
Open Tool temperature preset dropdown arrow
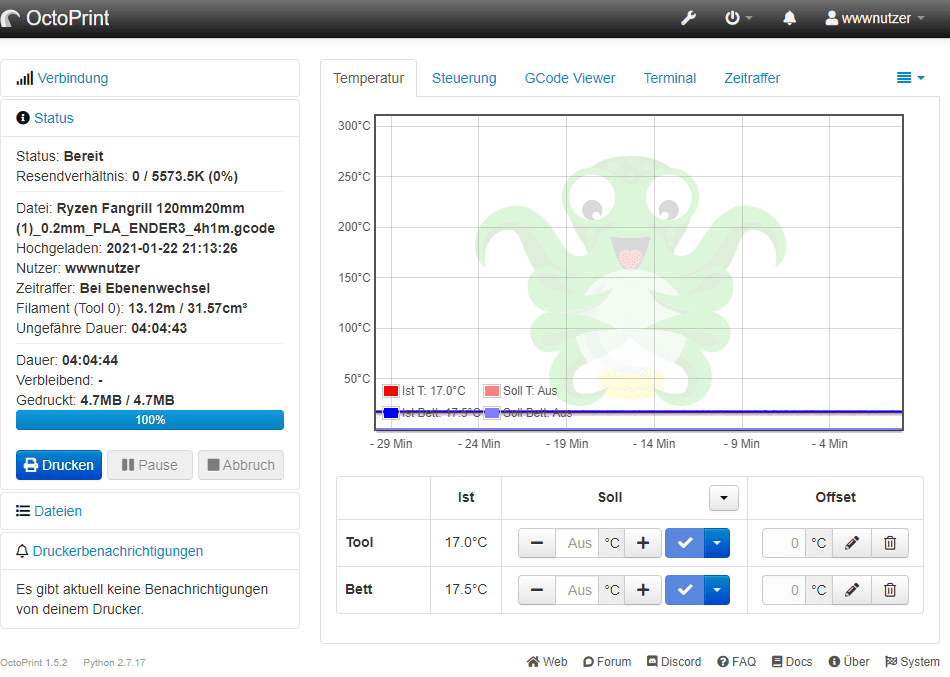coord(717,543)
